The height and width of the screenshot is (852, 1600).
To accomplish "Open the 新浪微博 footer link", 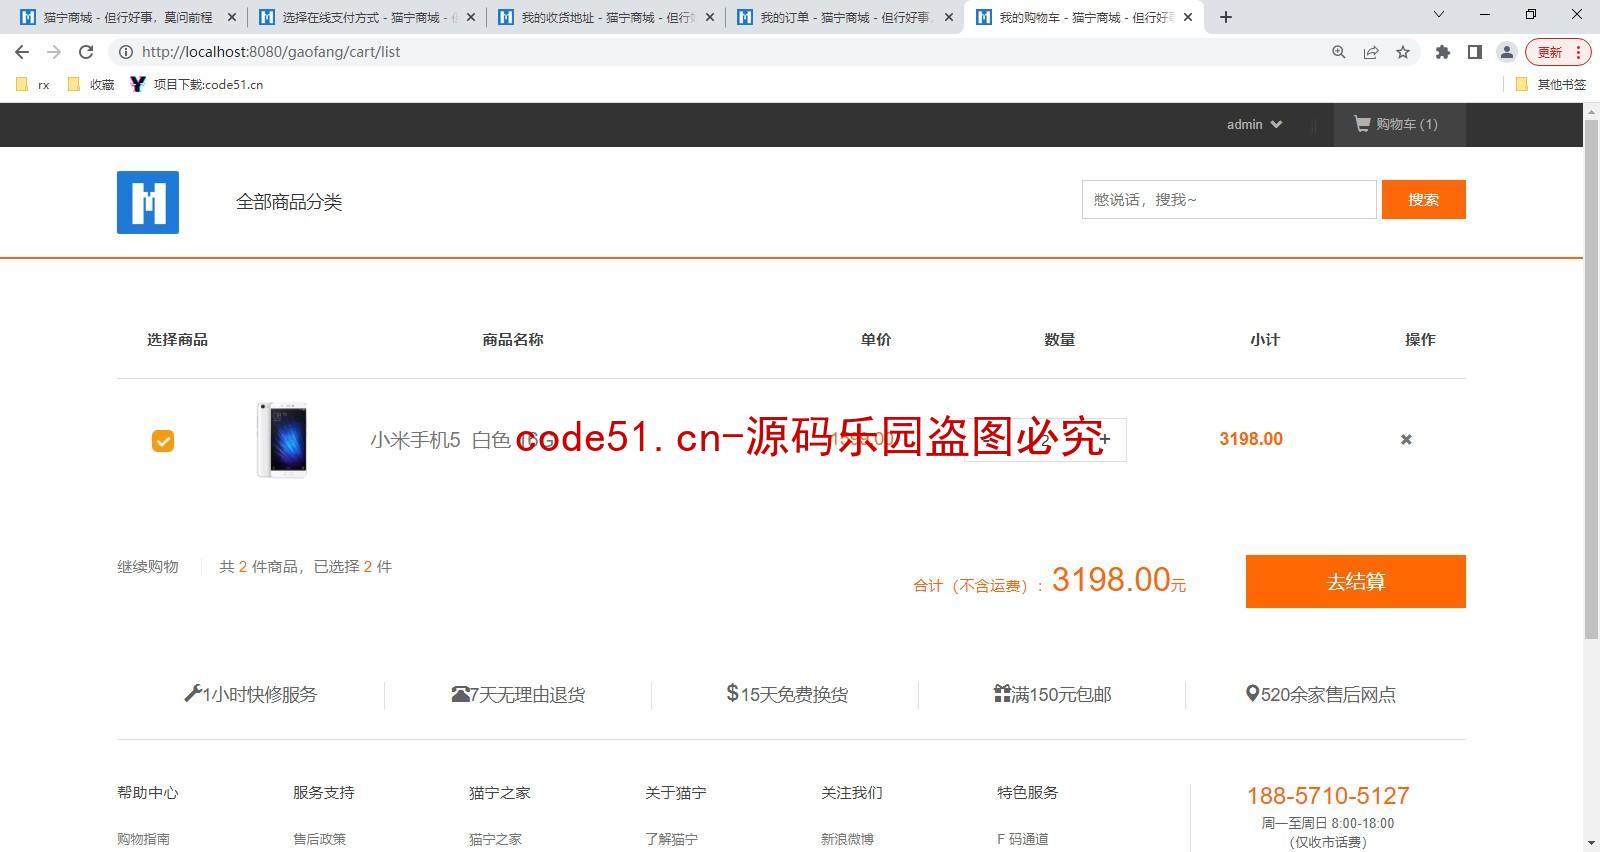I will coord(847,839).
